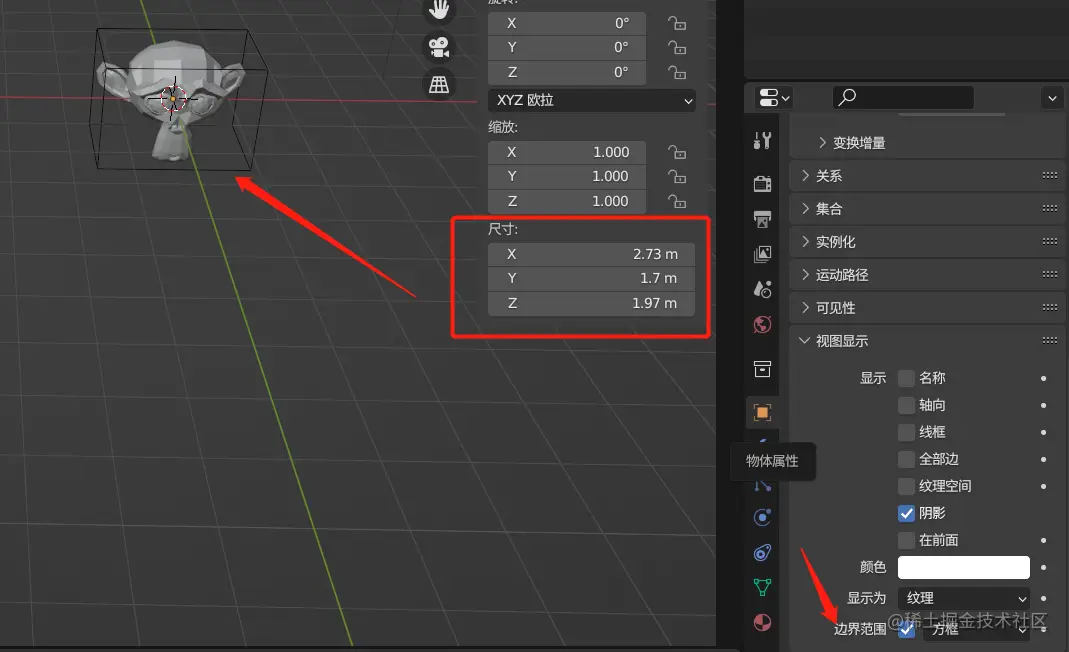Click the grip handle of 可见性 panel
Screen dimensions: 1069x652
(x=1050, y=308)
